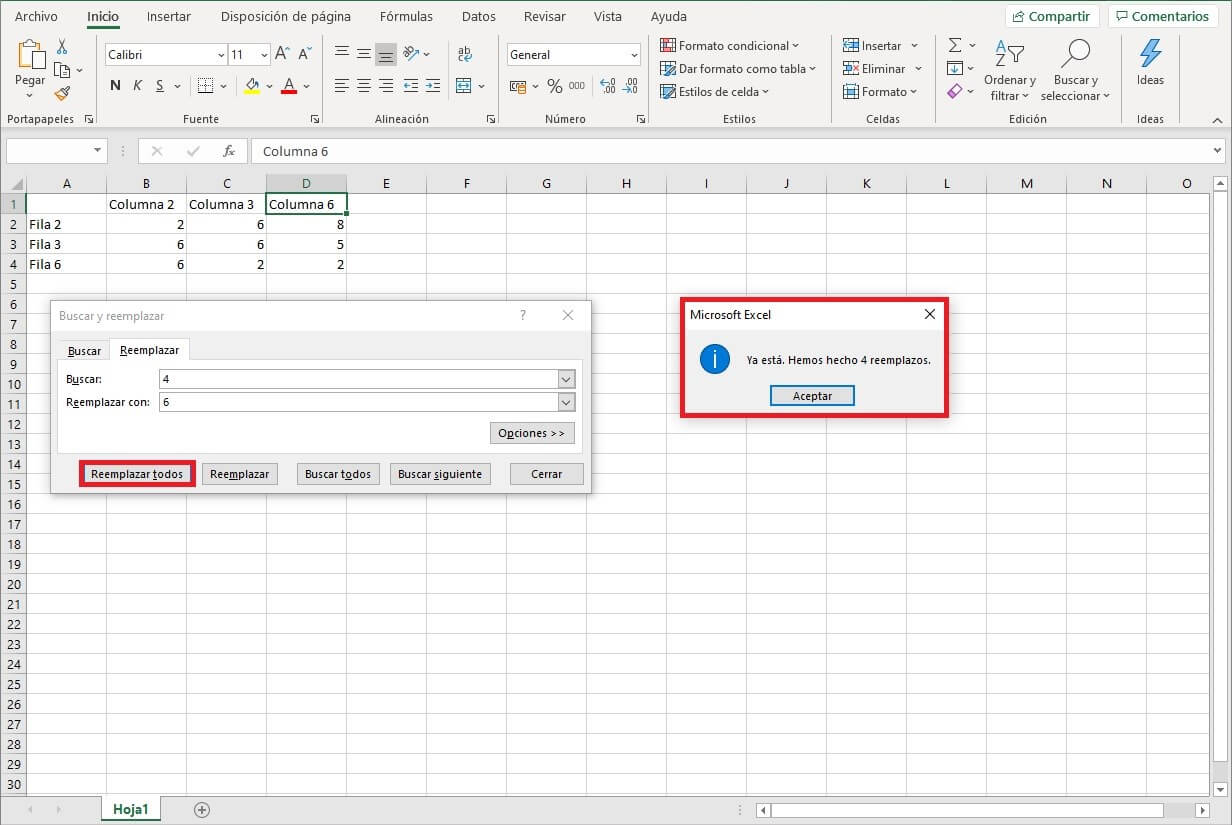Click the percent style icon
The image size is (1232, 825).
tap(554, 86)
